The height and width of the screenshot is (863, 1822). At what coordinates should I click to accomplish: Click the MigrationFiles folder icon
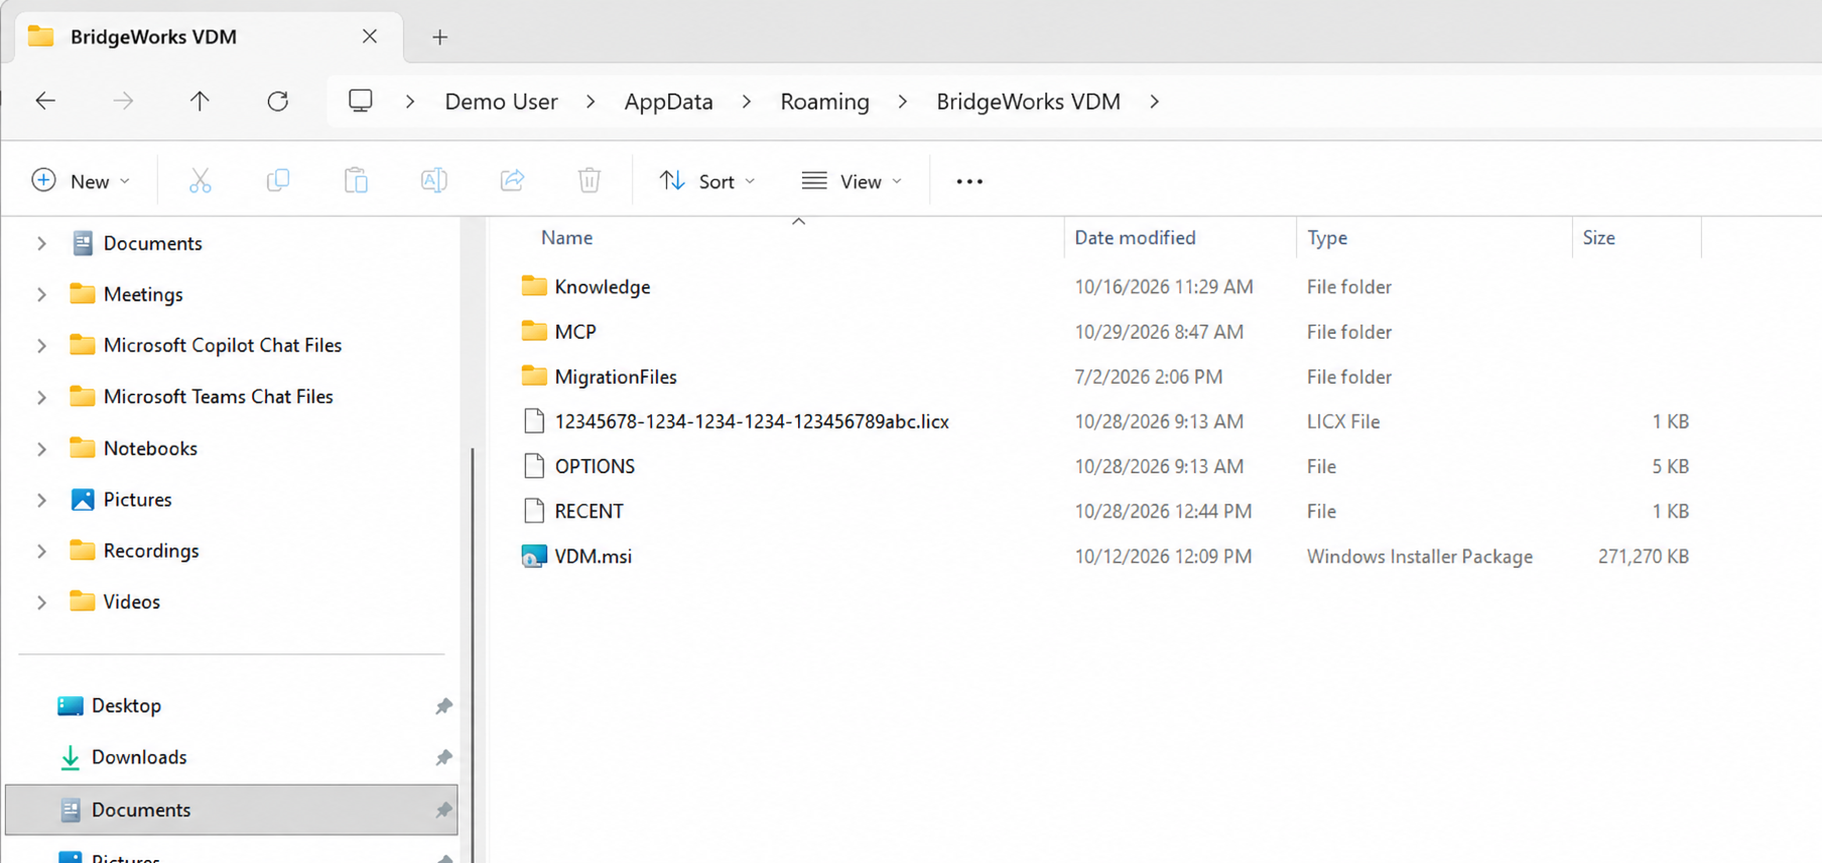pos(534,376)
